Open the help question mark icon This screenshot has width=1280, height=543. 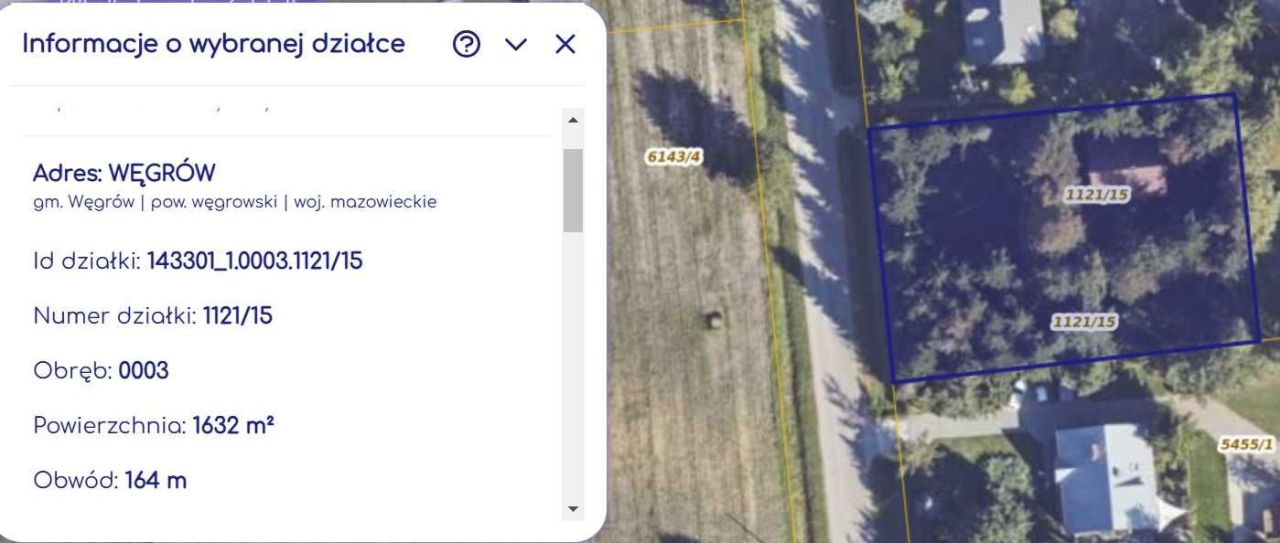click(467, 44)
